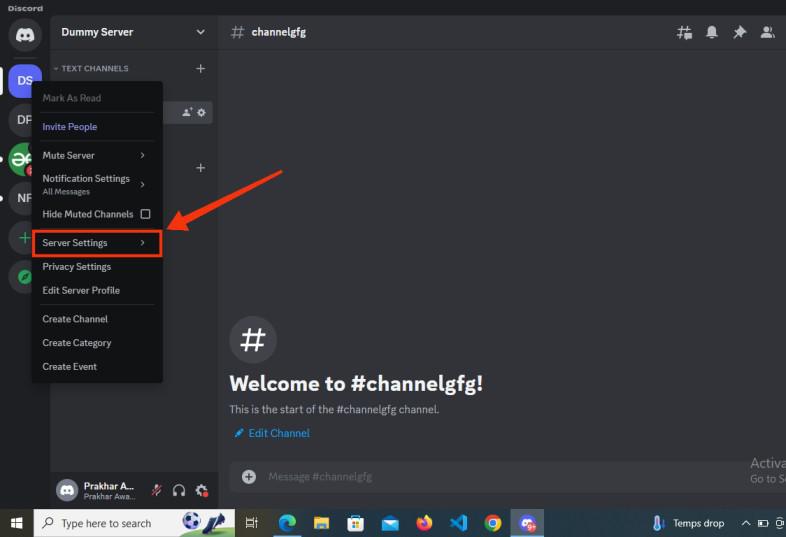
Task: Click the message attachment plus icon
Action: [x=249, y=476]
